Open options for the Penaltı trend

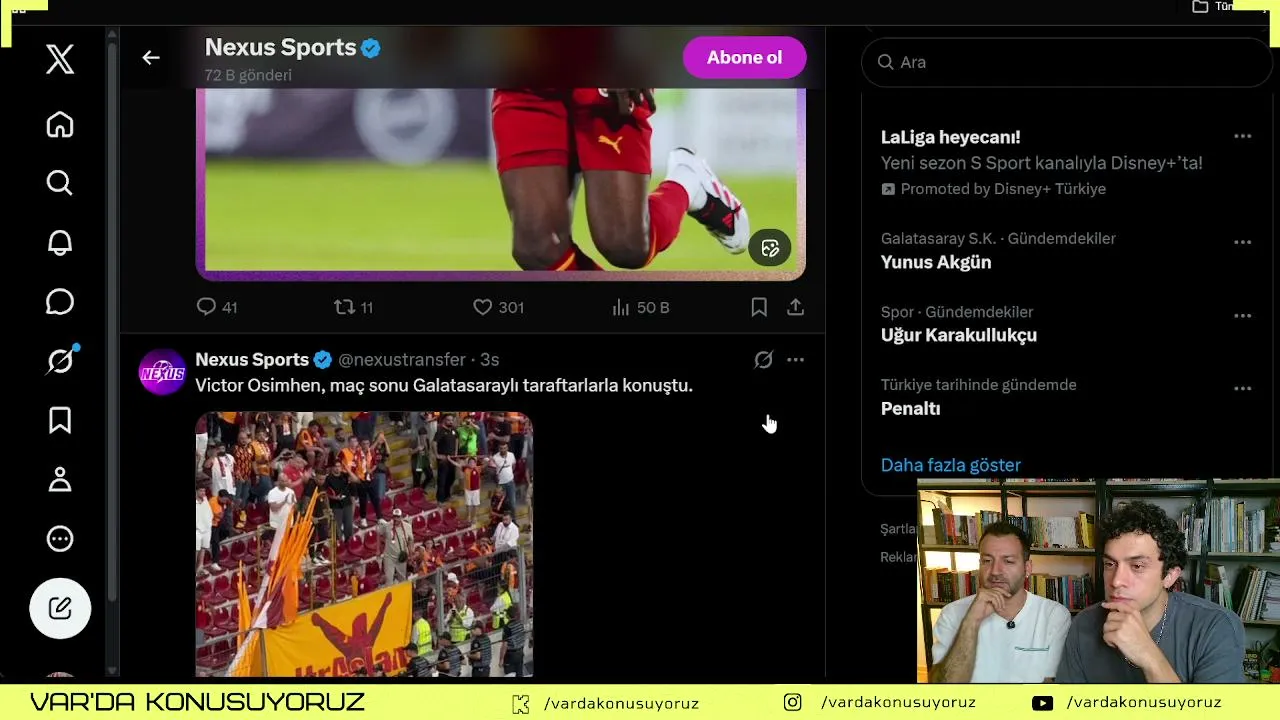click(x=1242, y=389)
